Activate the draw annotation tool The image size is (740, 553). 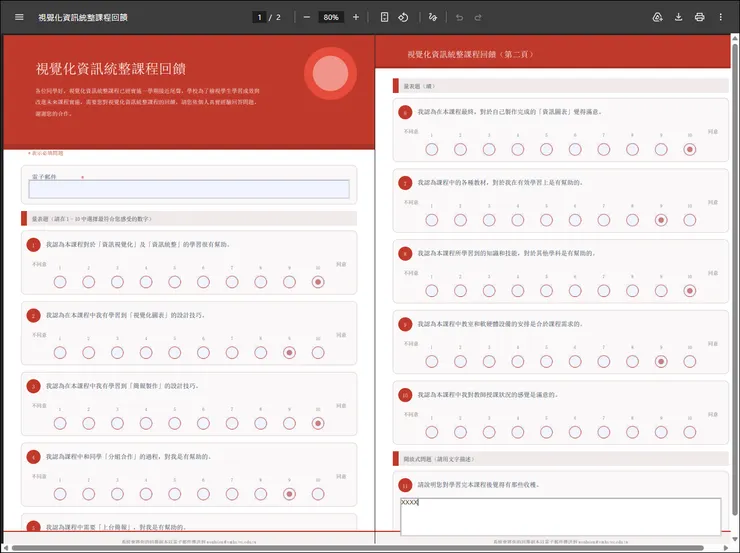click(433, 17)
